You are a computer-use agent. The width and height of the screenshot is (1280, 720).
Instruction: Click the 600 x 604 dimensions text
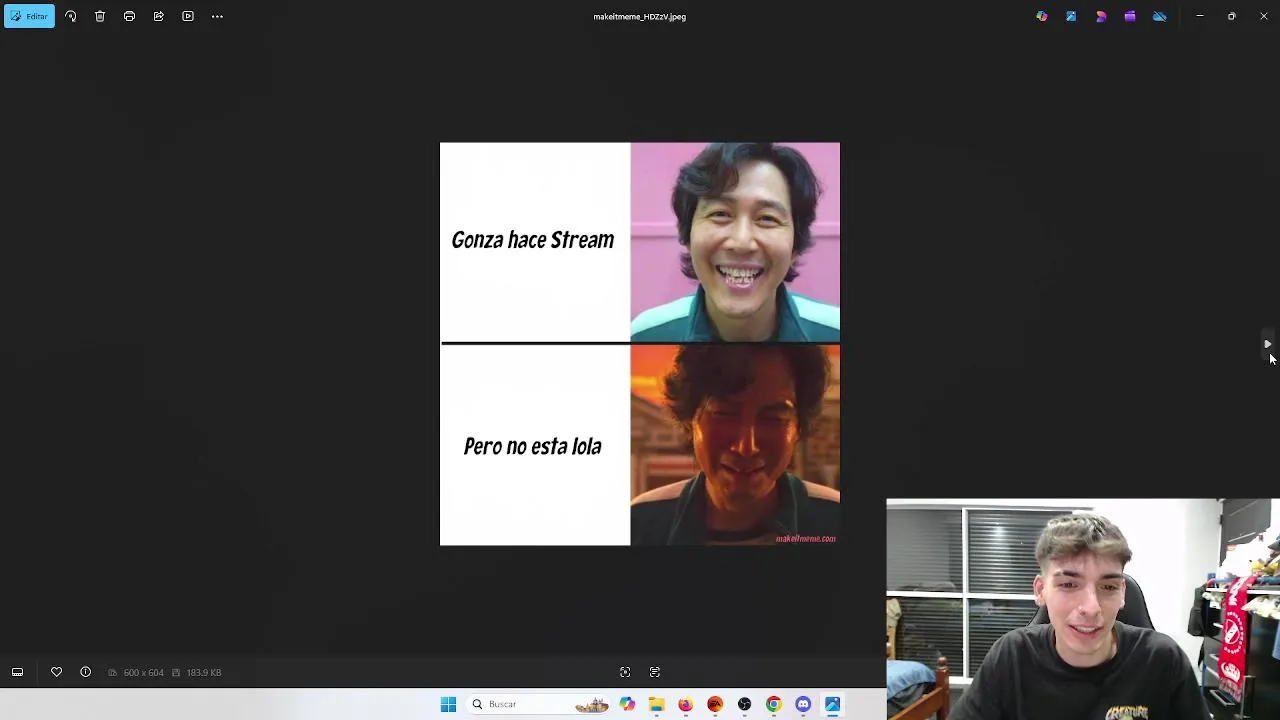pyautogui.click(x=143, y=673)
